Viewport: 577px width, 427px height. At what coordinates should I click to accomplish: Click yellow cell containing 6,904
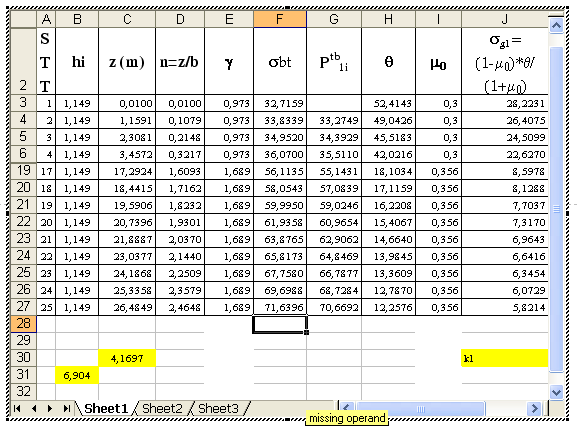[x=77, y=375]
